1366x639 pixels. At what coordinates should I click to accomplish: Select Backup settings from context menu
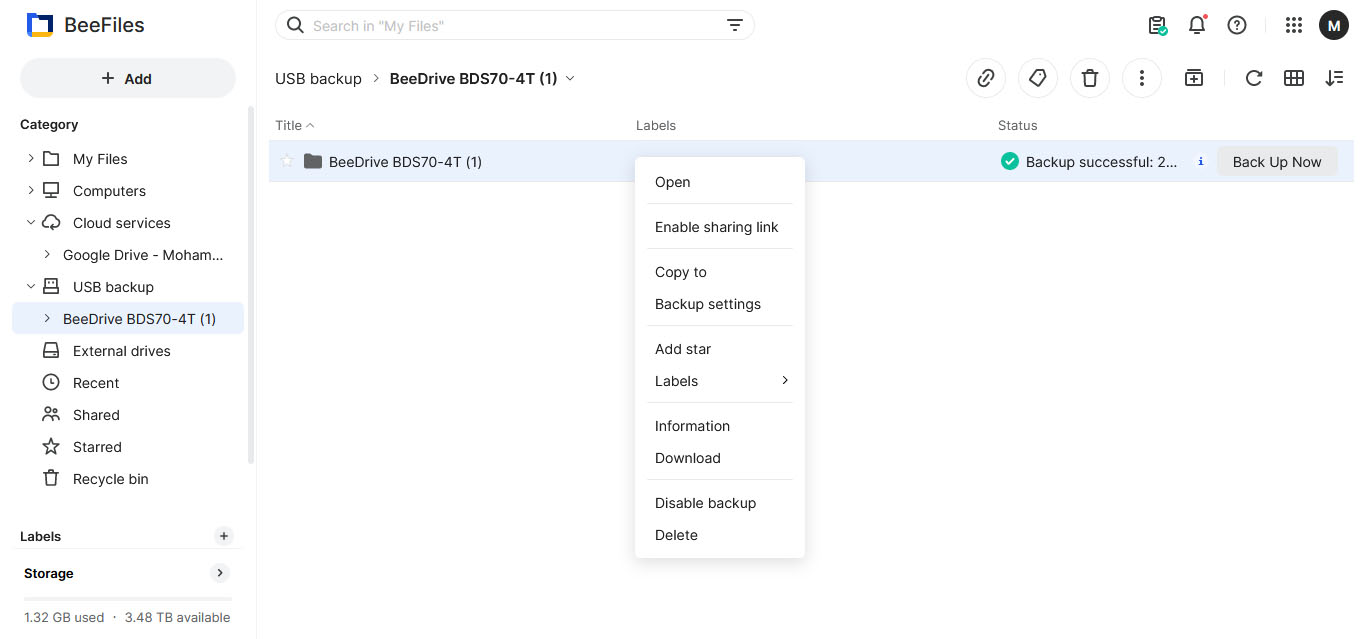coord(708,304)
